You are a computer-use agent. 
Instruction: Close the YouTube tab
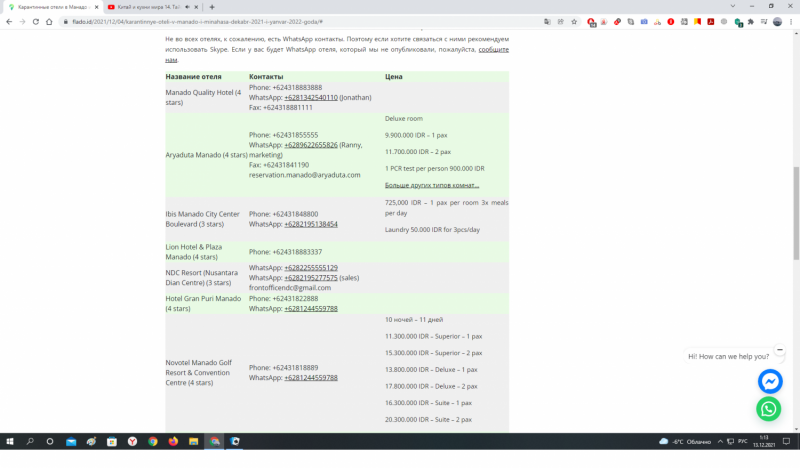(196, 7)
